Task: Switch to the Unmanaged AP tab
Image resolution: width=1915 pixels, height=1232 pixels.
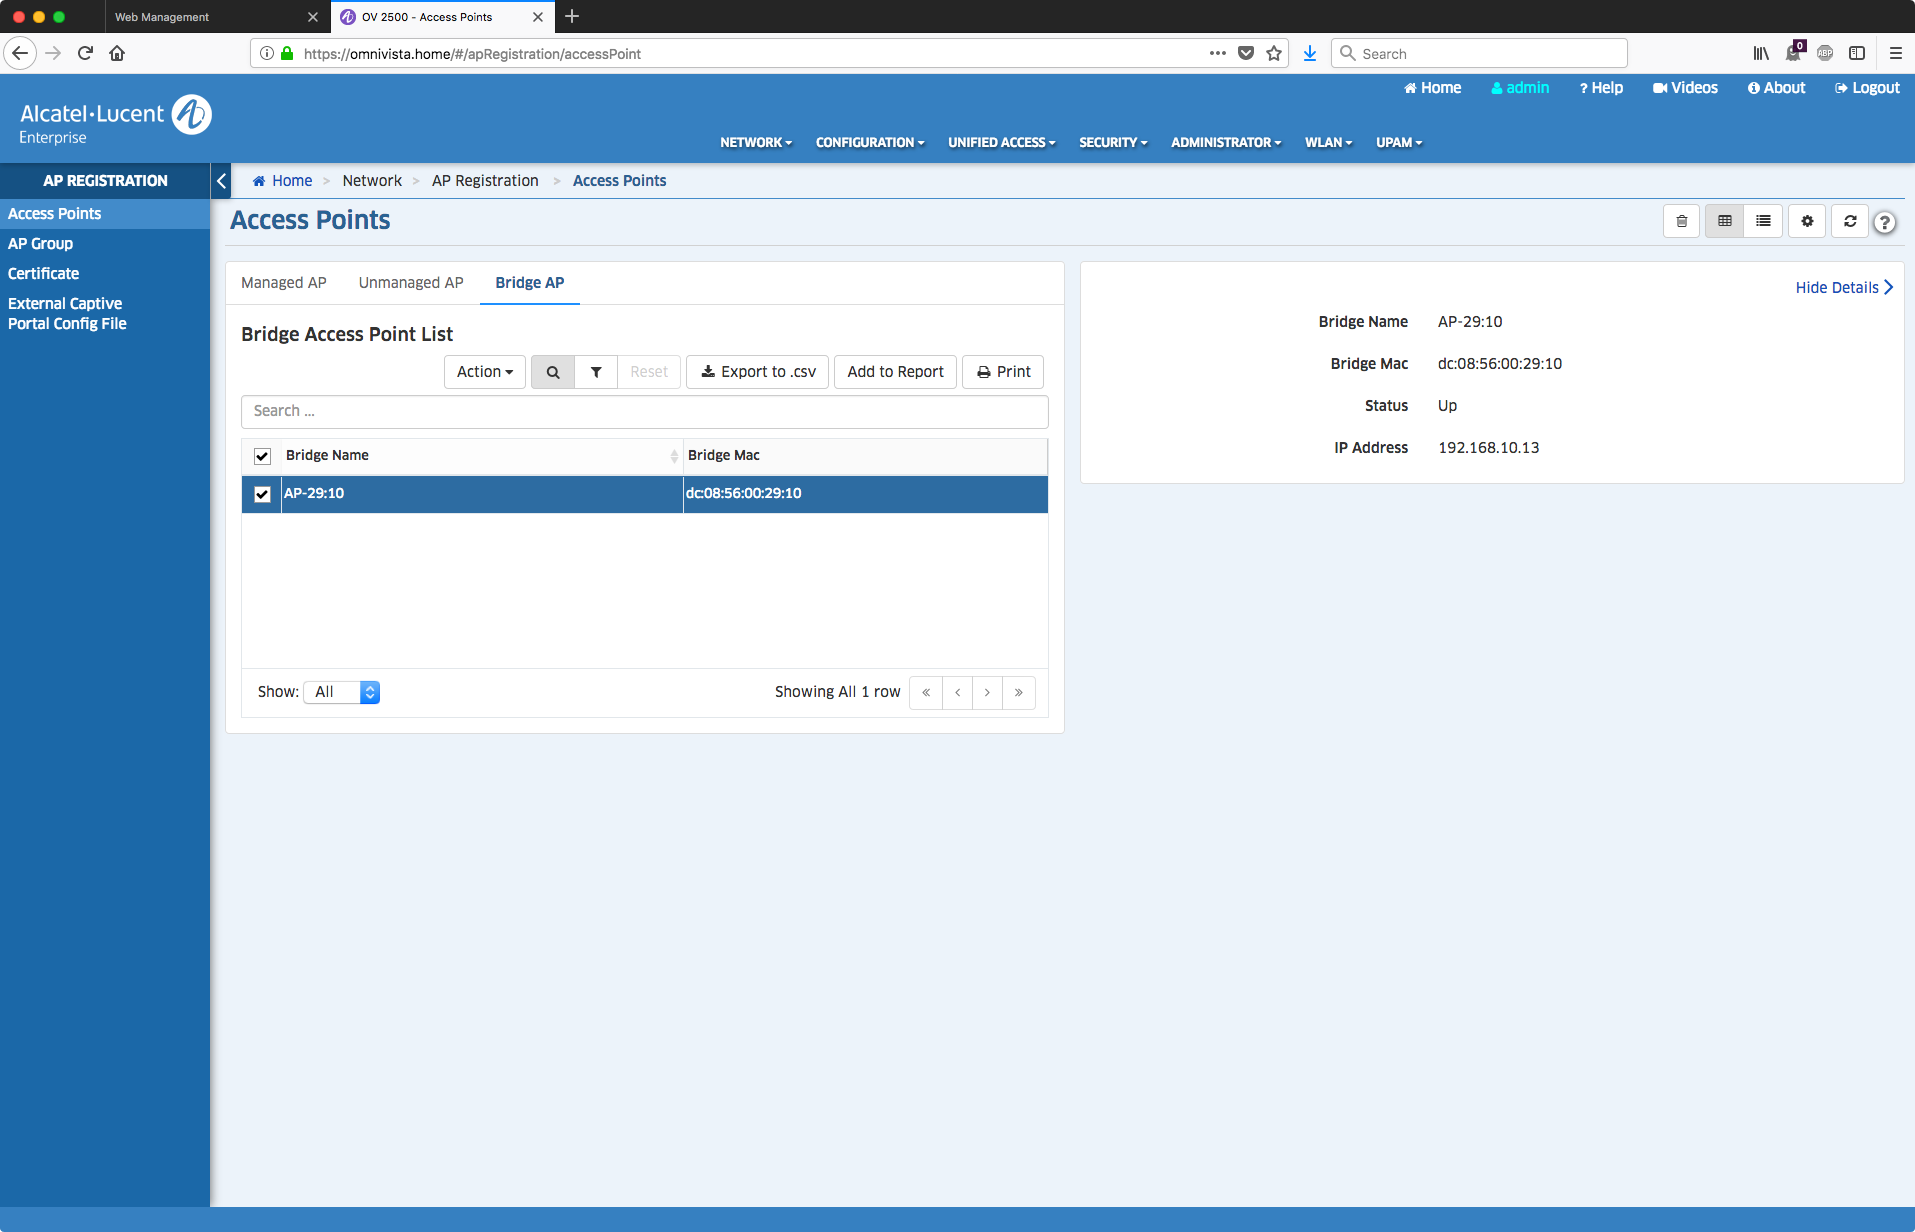Action: [x=411, y=283]
